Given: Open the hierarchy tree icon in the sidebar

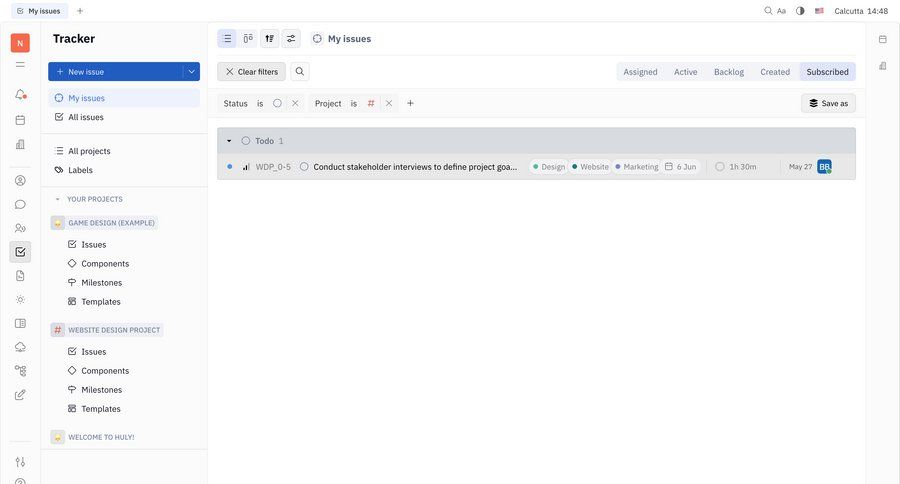Looking at the screenshot, I should pos(20,371).
